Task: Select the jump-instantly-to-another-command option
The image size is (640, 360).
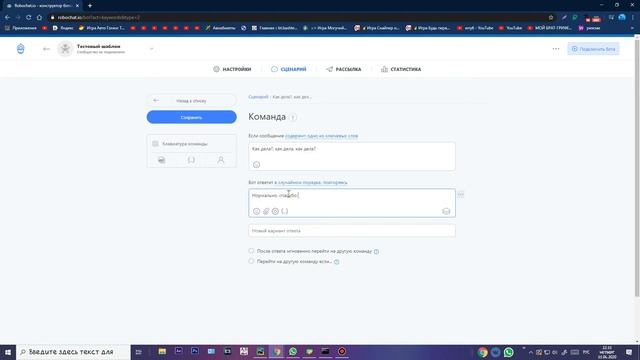Action: pos(251,251)
